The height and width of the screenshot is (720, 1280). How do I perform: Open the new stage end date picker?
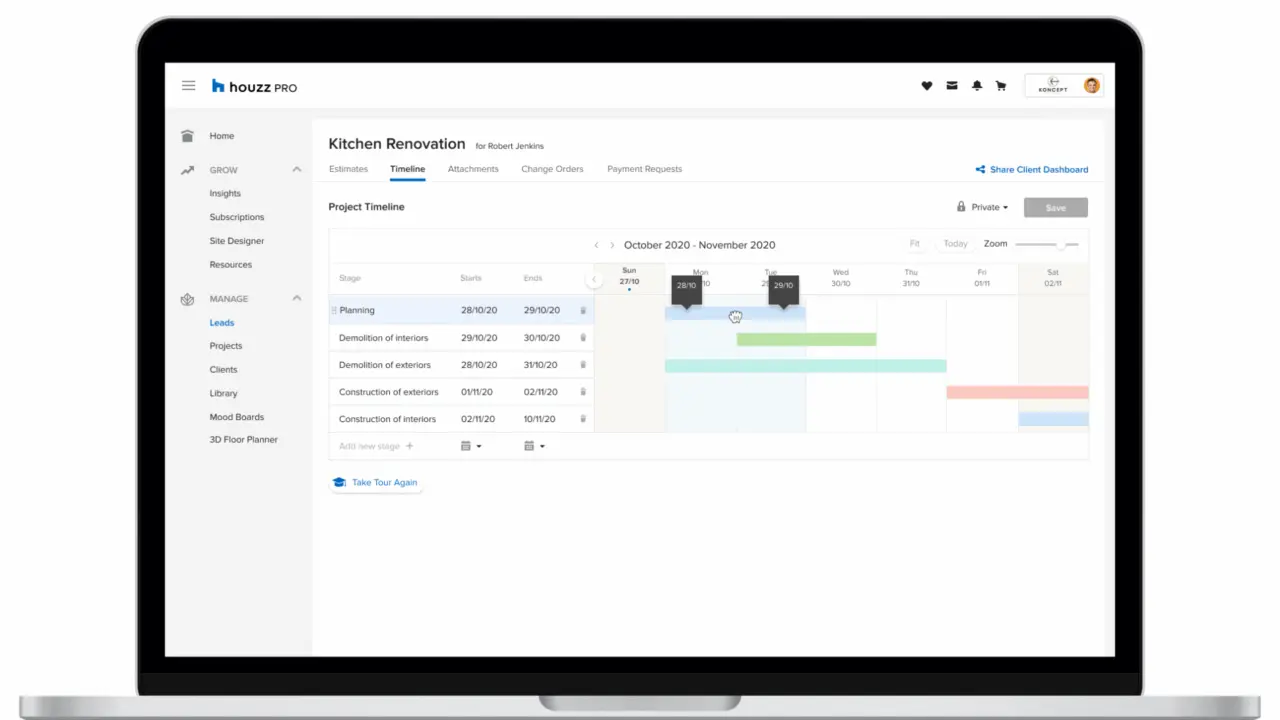click(x=534, y=446)
